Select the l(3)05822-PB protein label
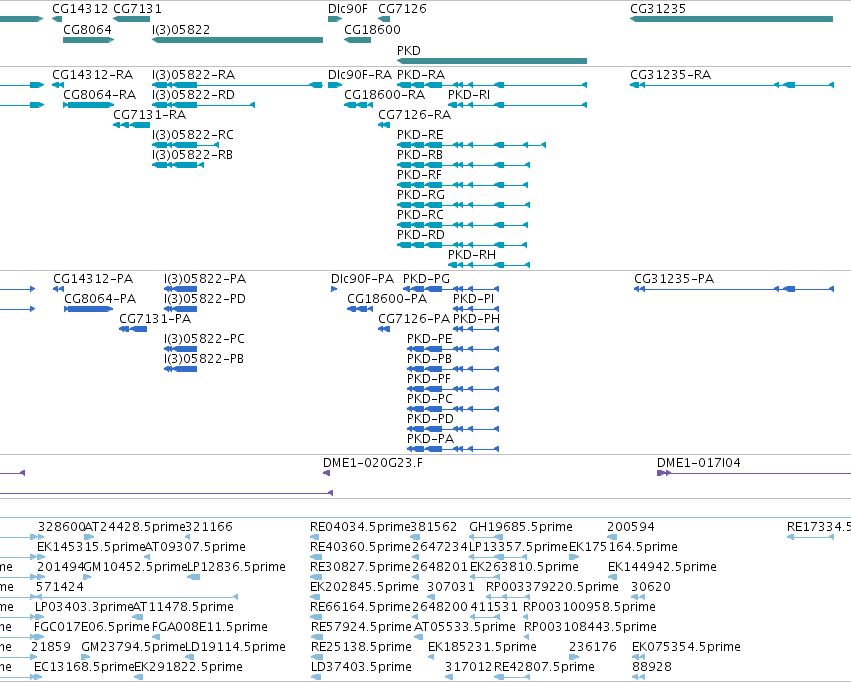851x682 pixels. point(204,359)
